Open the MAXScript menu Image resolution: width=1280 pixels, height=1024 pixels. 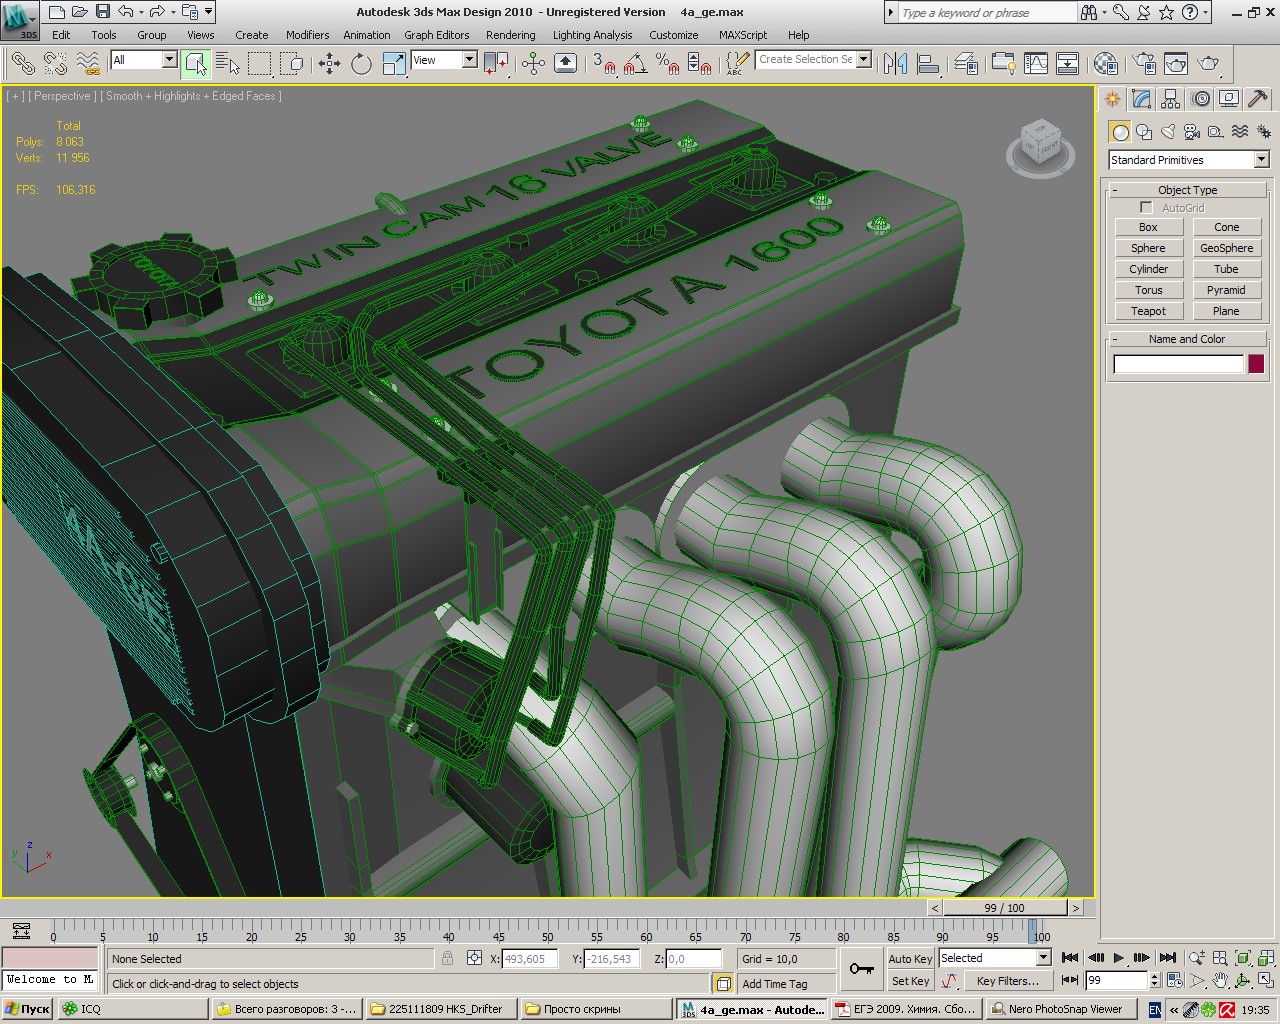click(x=743, y=35)
